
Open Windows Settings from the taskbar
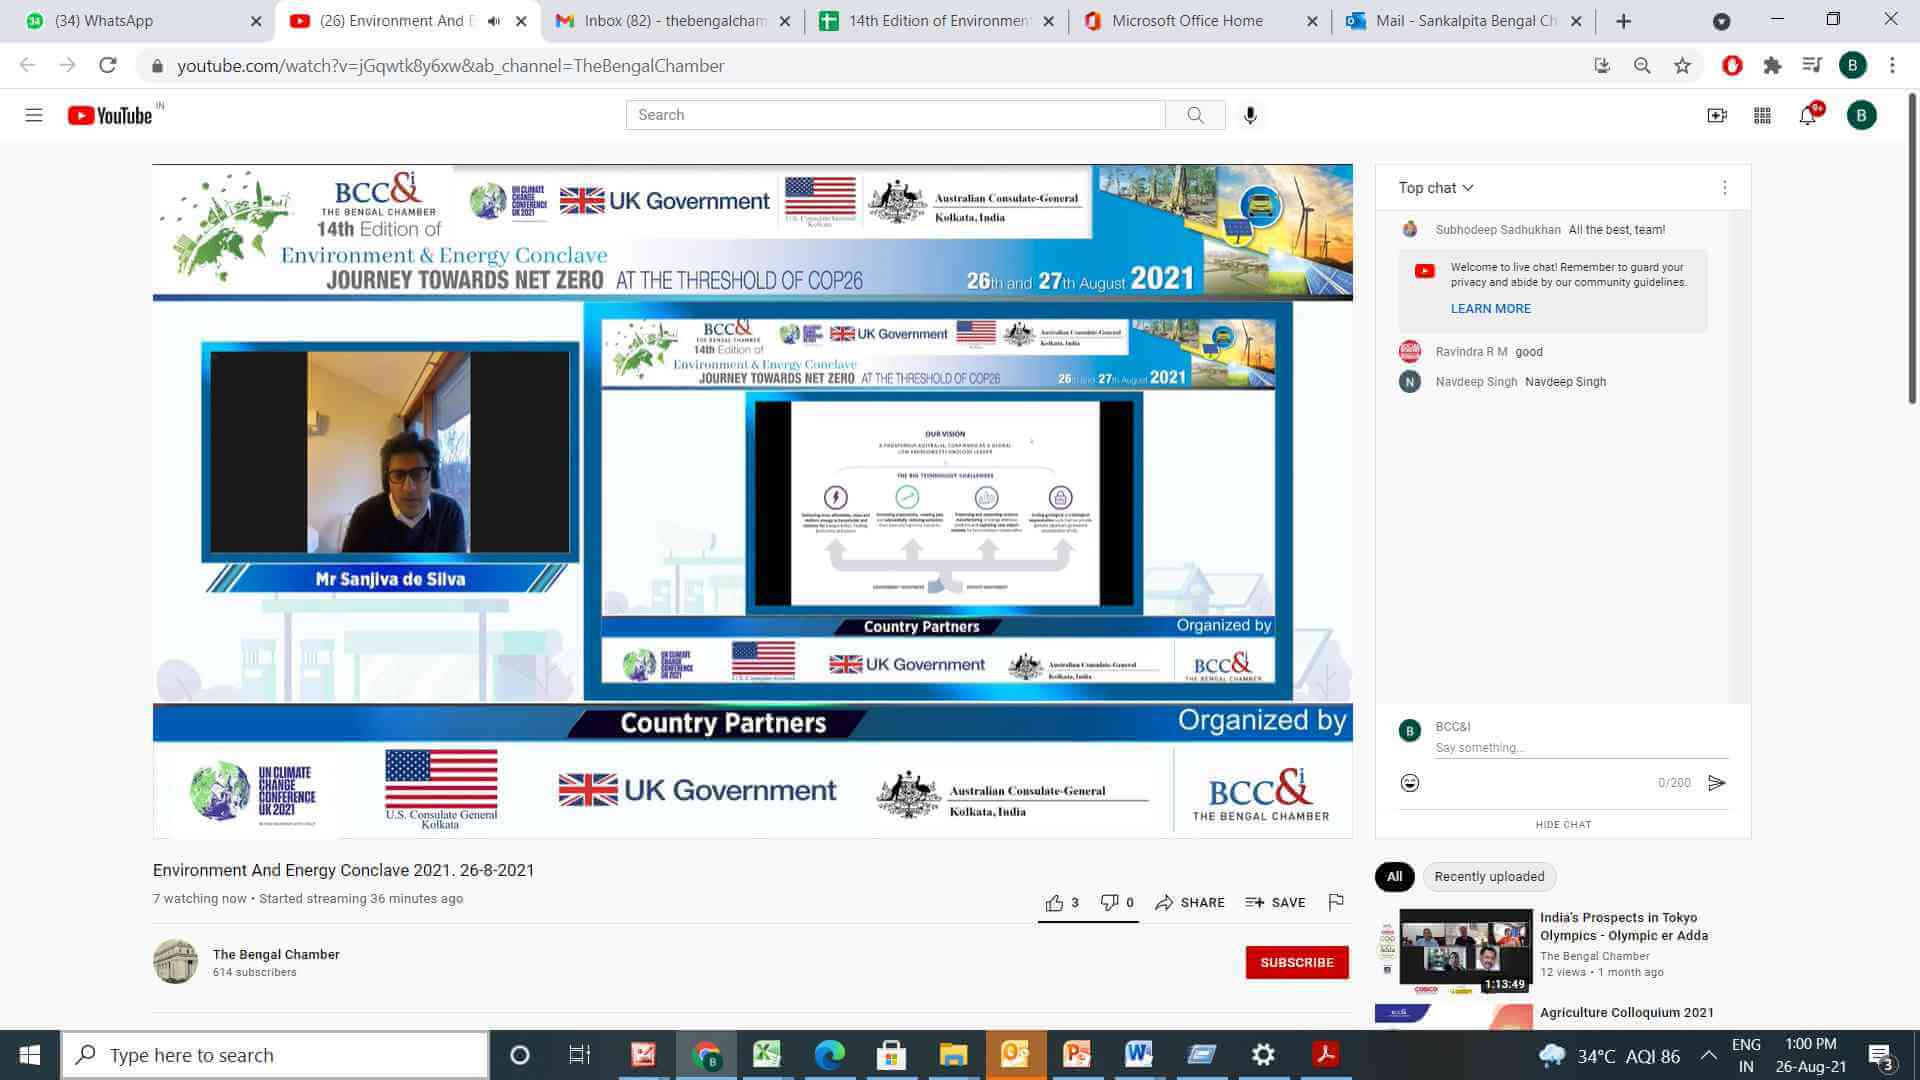click(1263, 1055)
